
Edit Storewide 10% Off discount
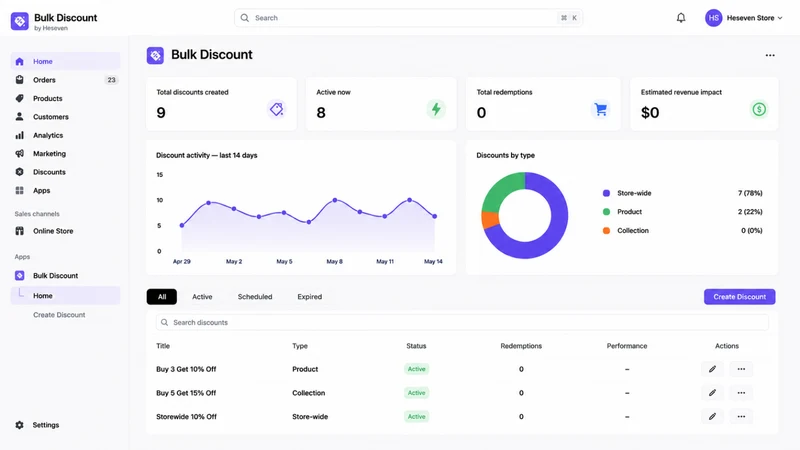click(x=712, y=416)
